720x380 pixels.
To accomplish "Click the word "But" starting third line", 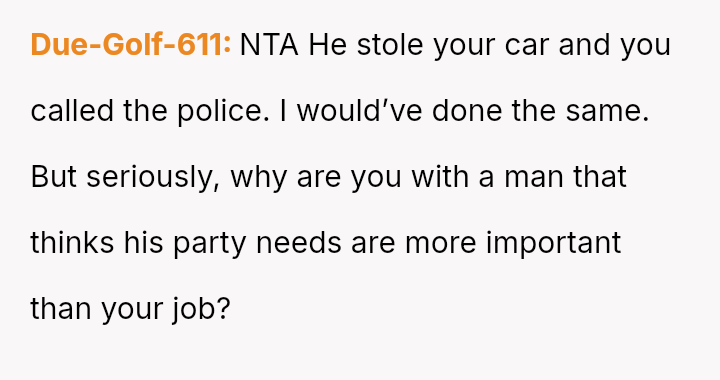I will point(53,177).
